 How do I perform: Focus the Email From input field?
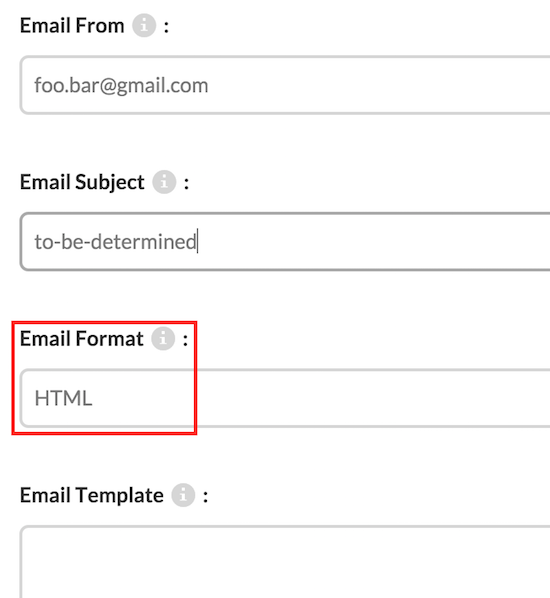click(285, 85)
